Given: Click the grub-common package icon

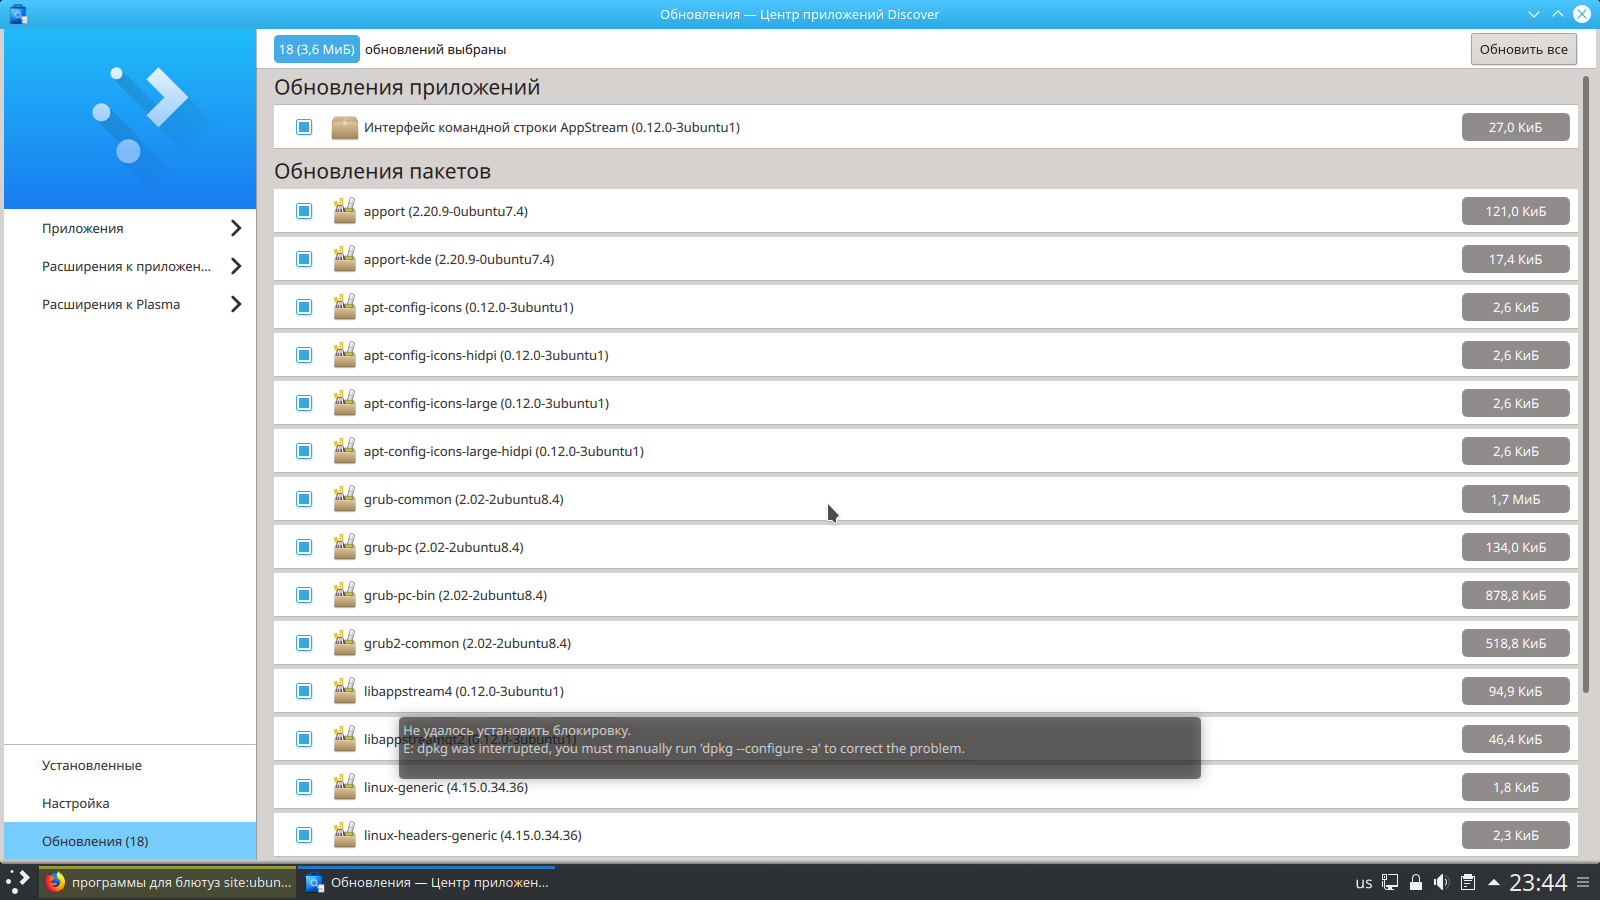Looking at the screenshot, I should pos(345,499).
